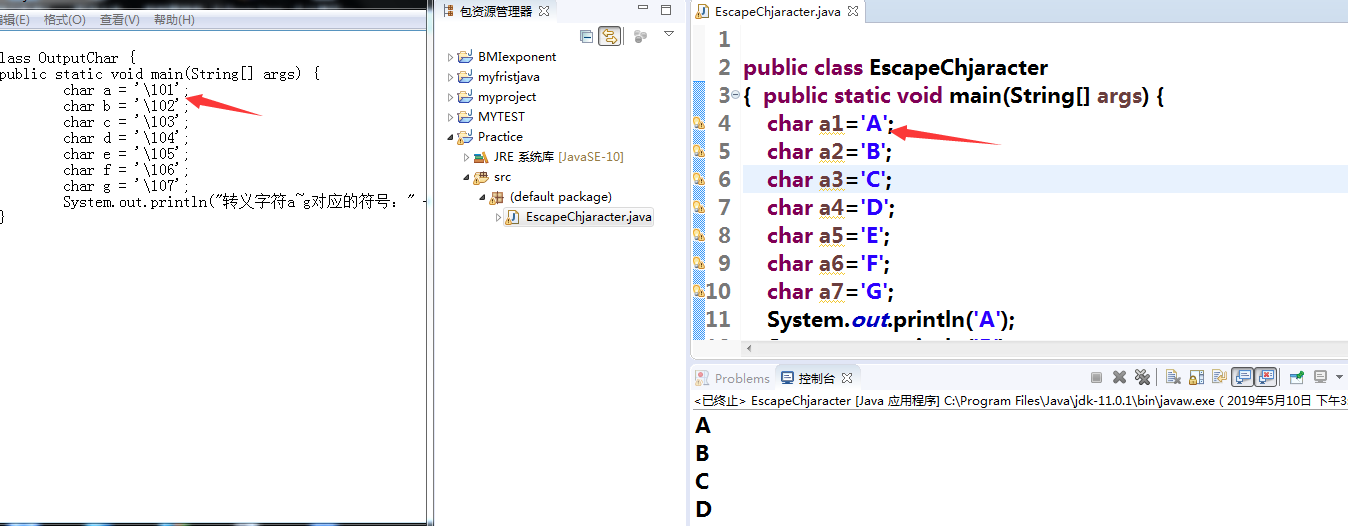
Task: Click the Display Selected Console monitor icon
Action: [x=1320, y=377]
